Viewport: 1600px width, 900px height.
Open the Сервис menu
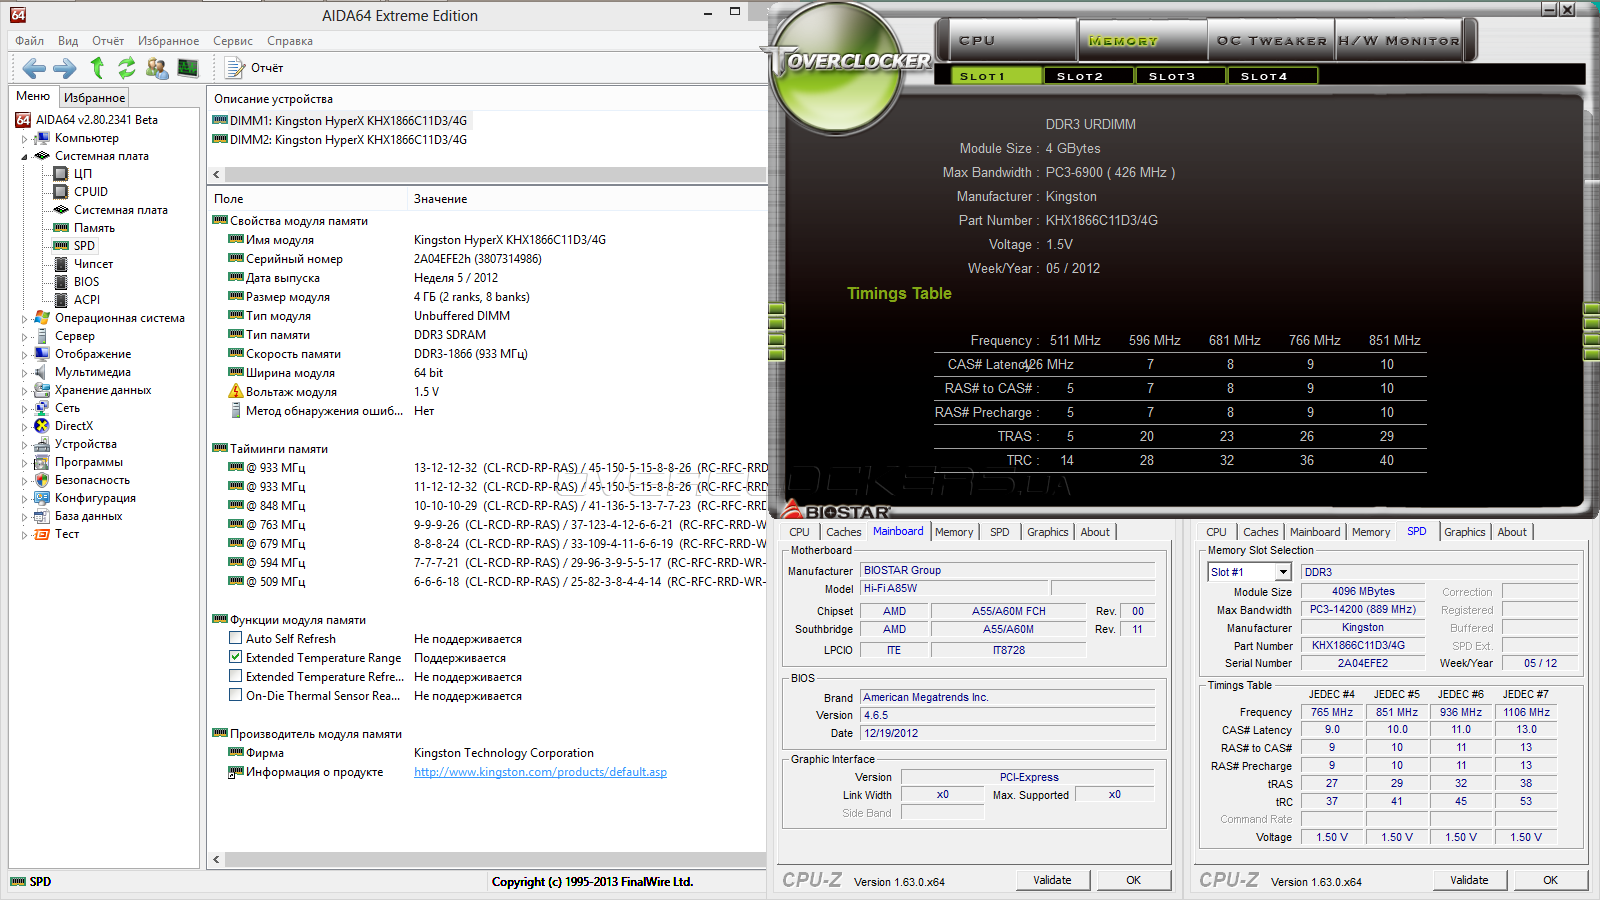click(x=233, y=41)
